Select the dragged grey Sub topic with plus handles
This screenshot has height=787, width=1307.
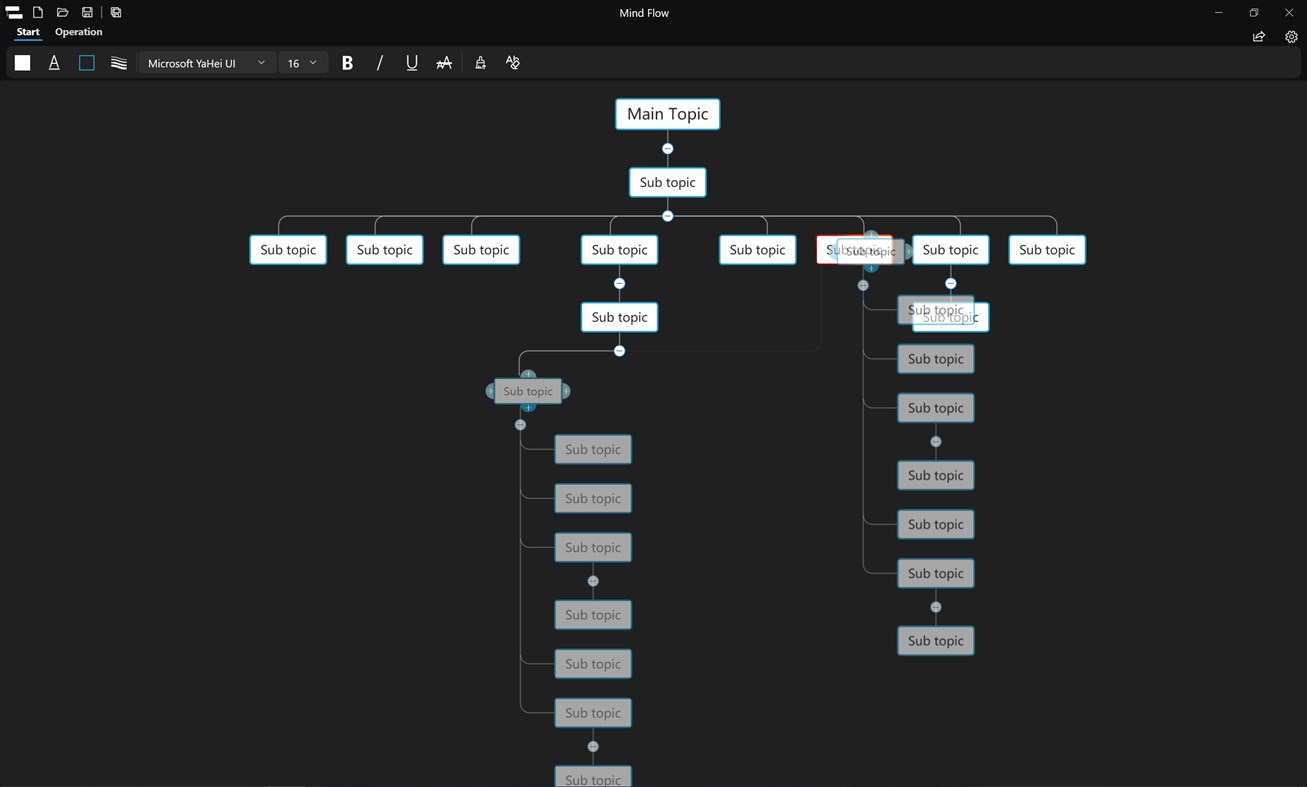pos(528,391)
